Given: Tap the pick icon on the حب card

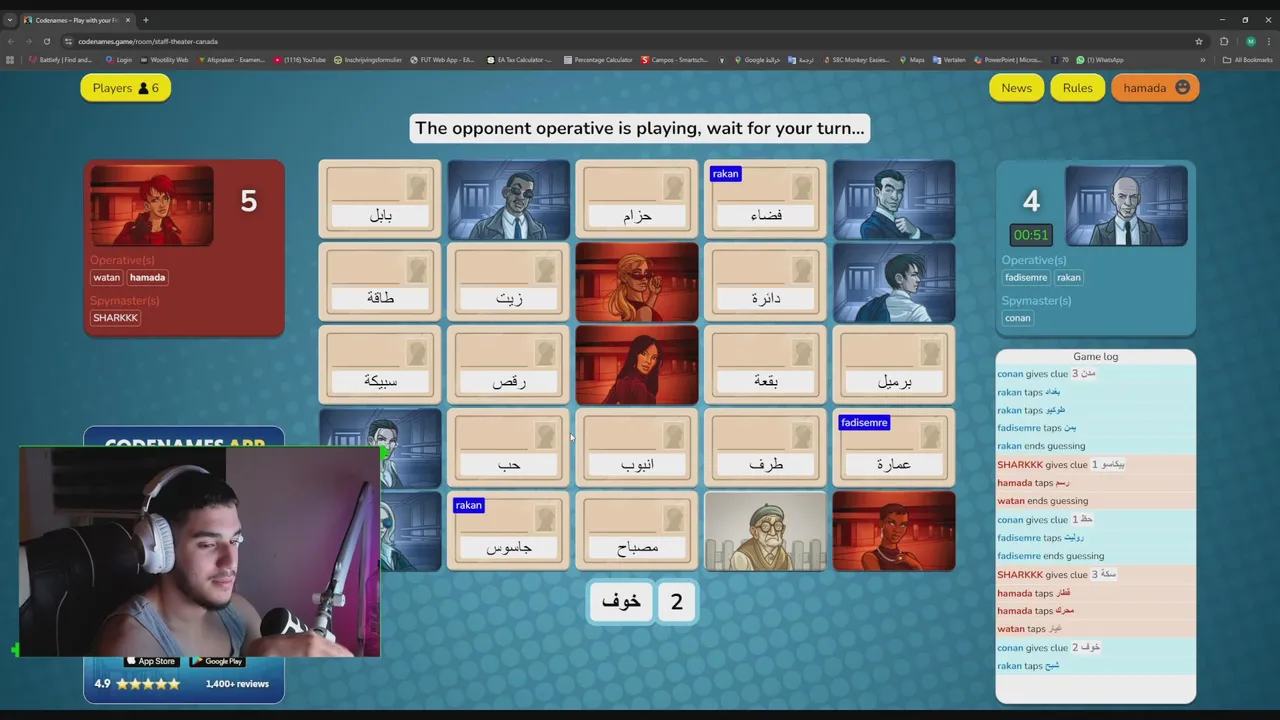Looking at the screenshot, I should pos(545,436).
